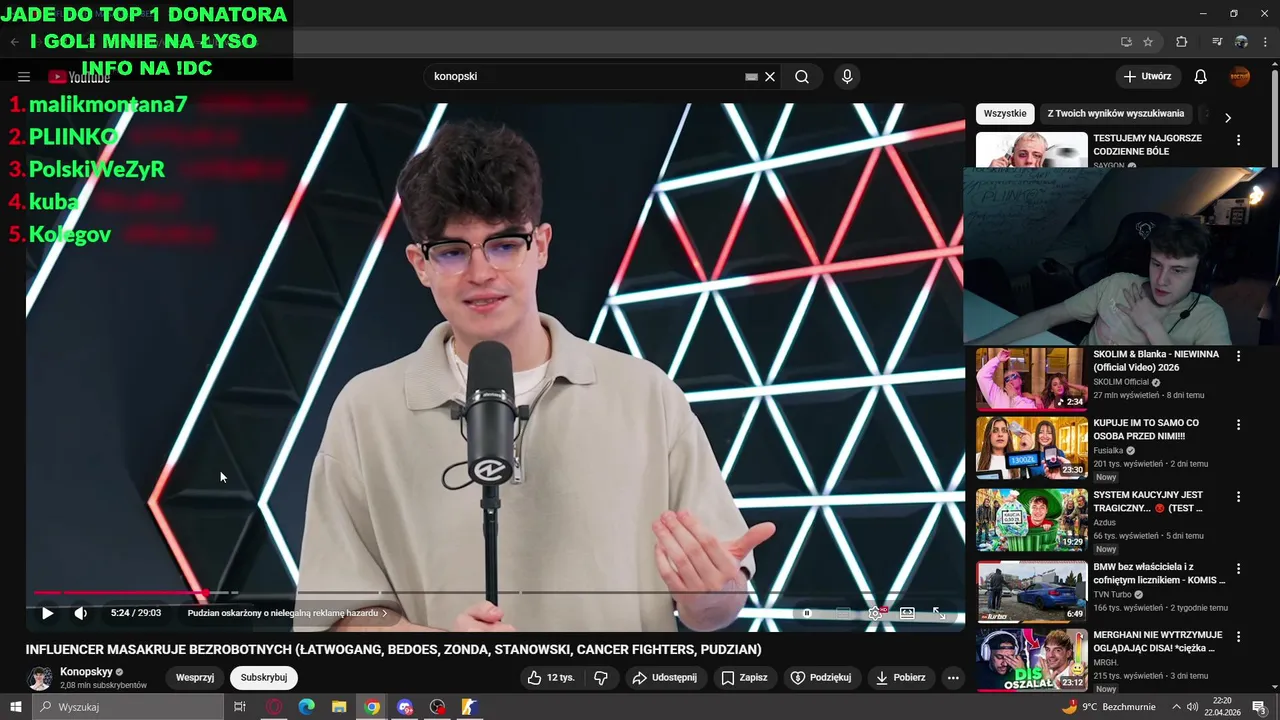Click the install-app icon in Chrome's address bar
The image size is (1280, 720).
click(x=1126, y=42)
